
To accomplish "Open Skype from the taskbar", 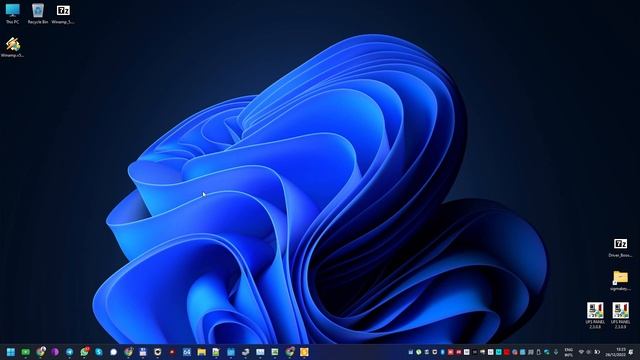I will coord(99,352).
